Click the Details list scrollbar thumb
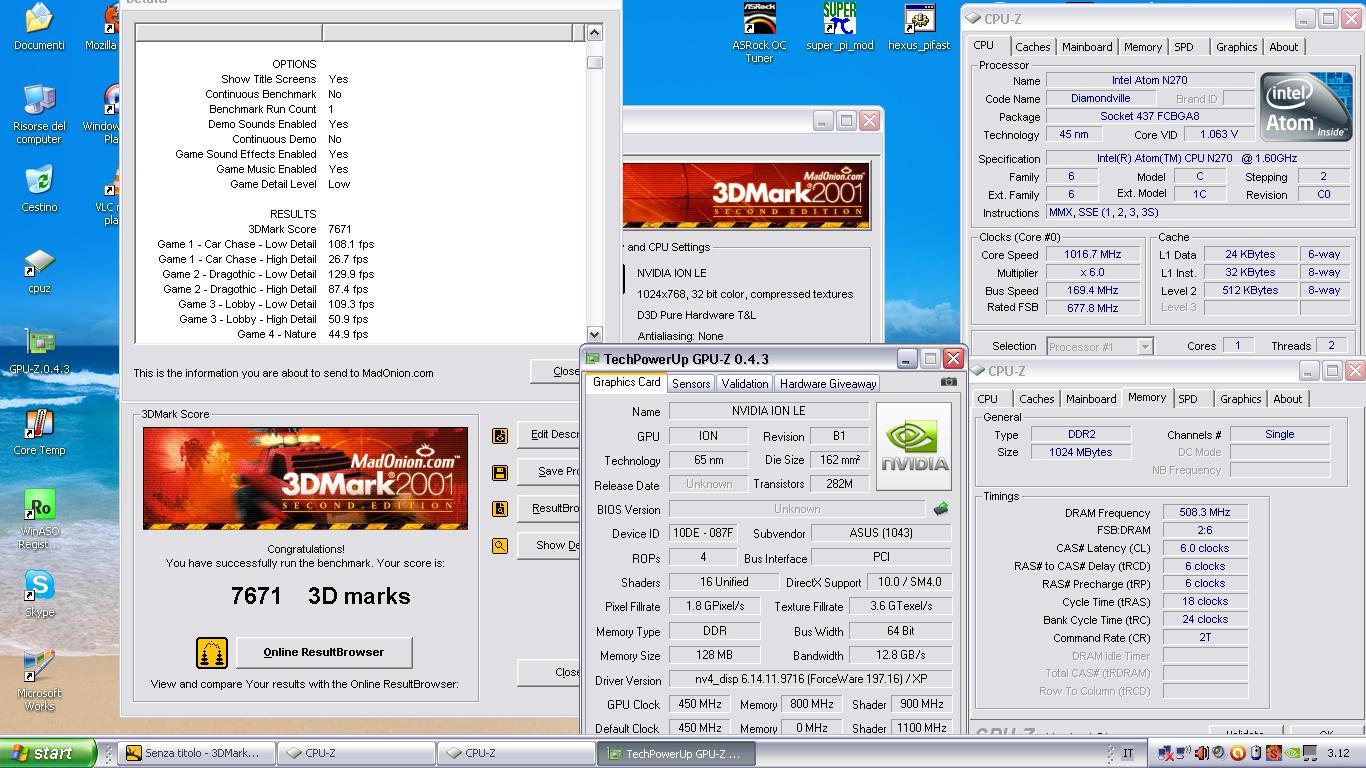Image resolution: width=1366 pixels, height=768 pixels. click(x=594, y=62)
